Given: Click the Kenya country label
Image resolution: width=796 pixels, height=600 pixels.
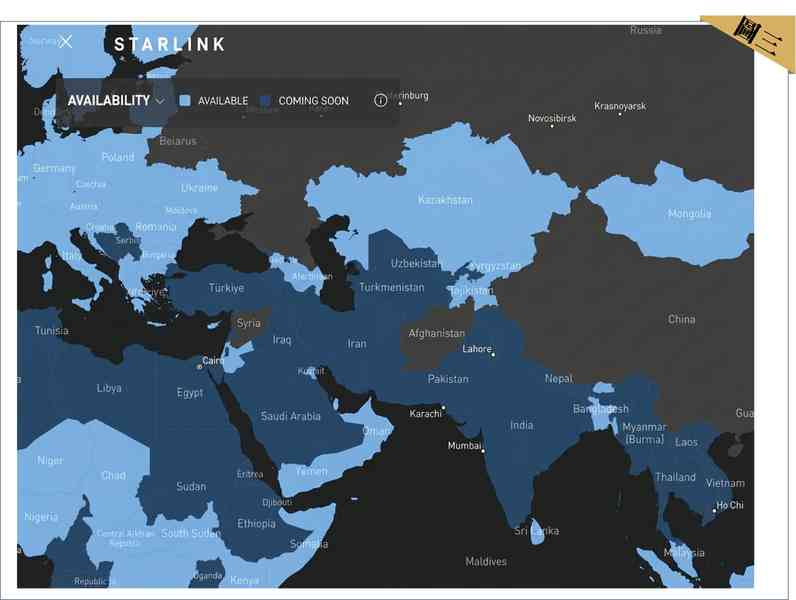Looking at the screenshot, I should coord(244,580).
